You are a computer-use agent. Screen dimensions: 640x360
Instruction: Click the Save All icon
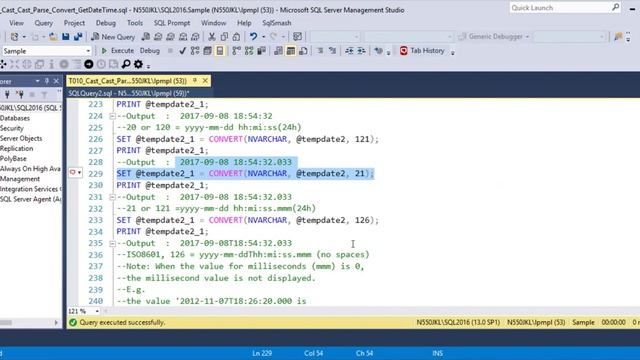[x=78, y=37]
